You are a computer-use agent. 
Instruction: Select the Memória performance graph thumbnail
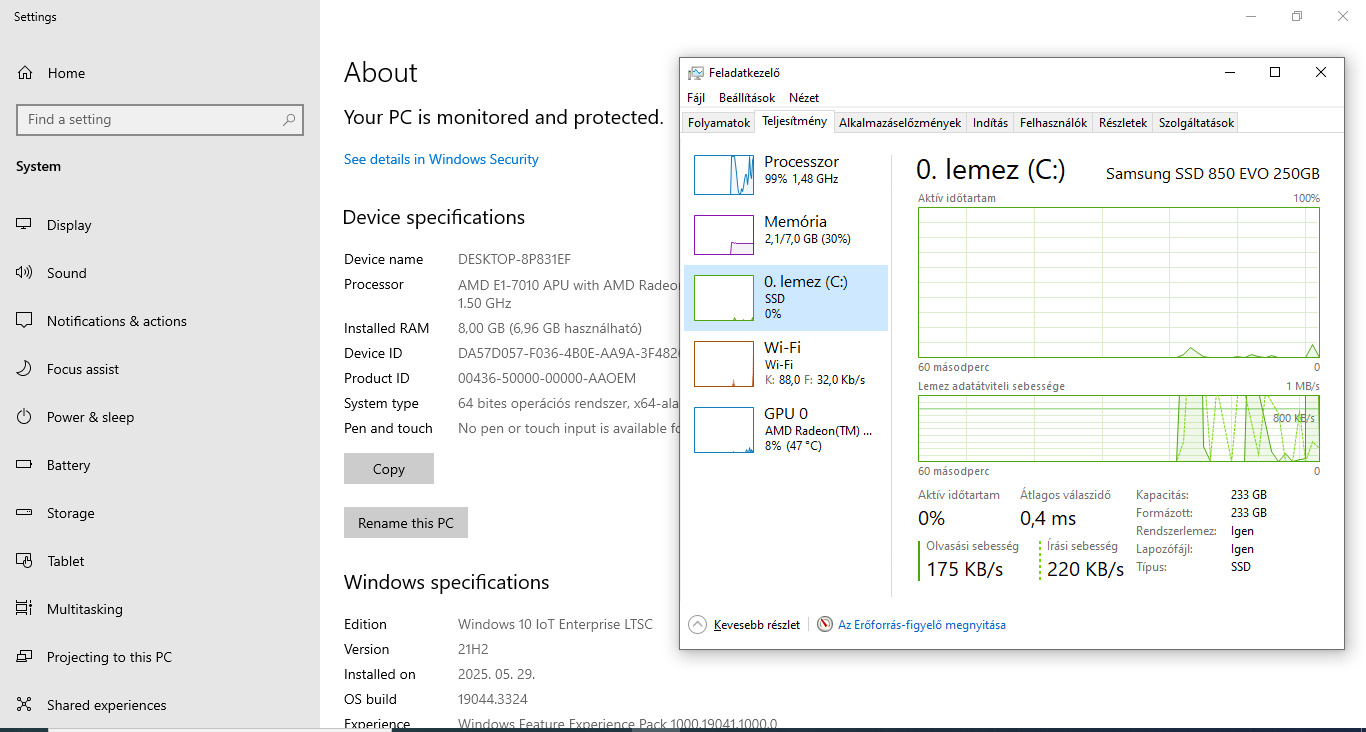pos(724,235)
